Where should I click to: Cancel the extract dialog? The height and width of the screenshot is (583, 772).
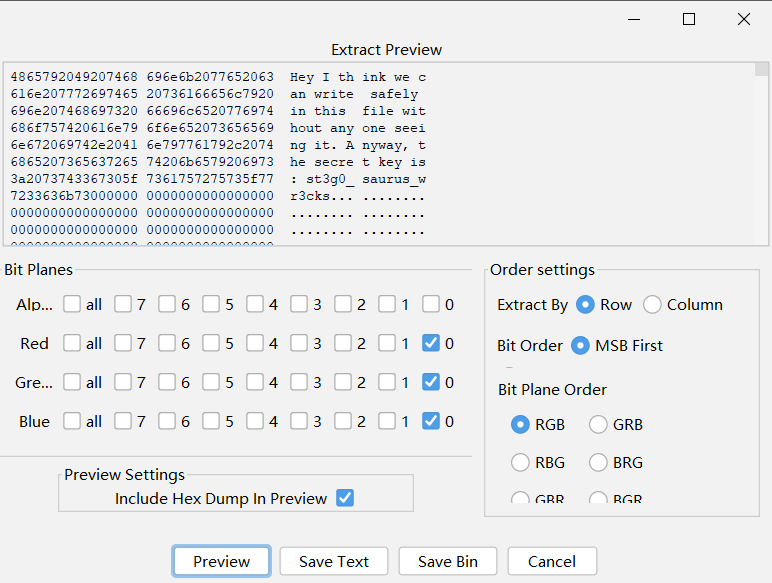click(552, 561)
